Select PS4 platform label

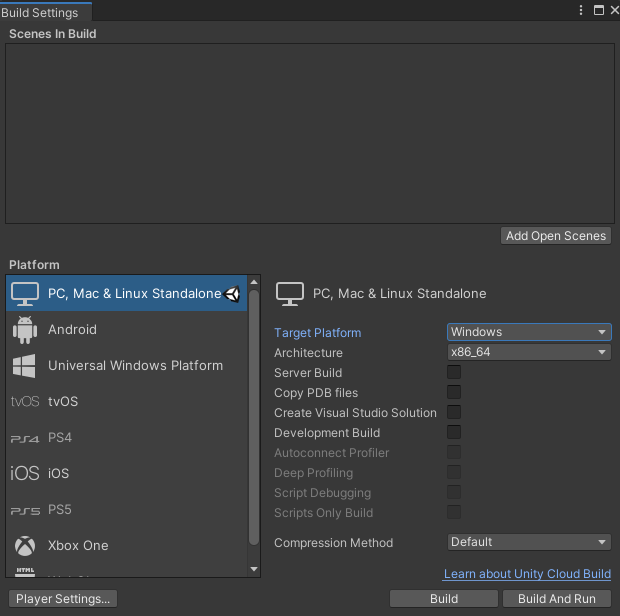coord(60,438)
